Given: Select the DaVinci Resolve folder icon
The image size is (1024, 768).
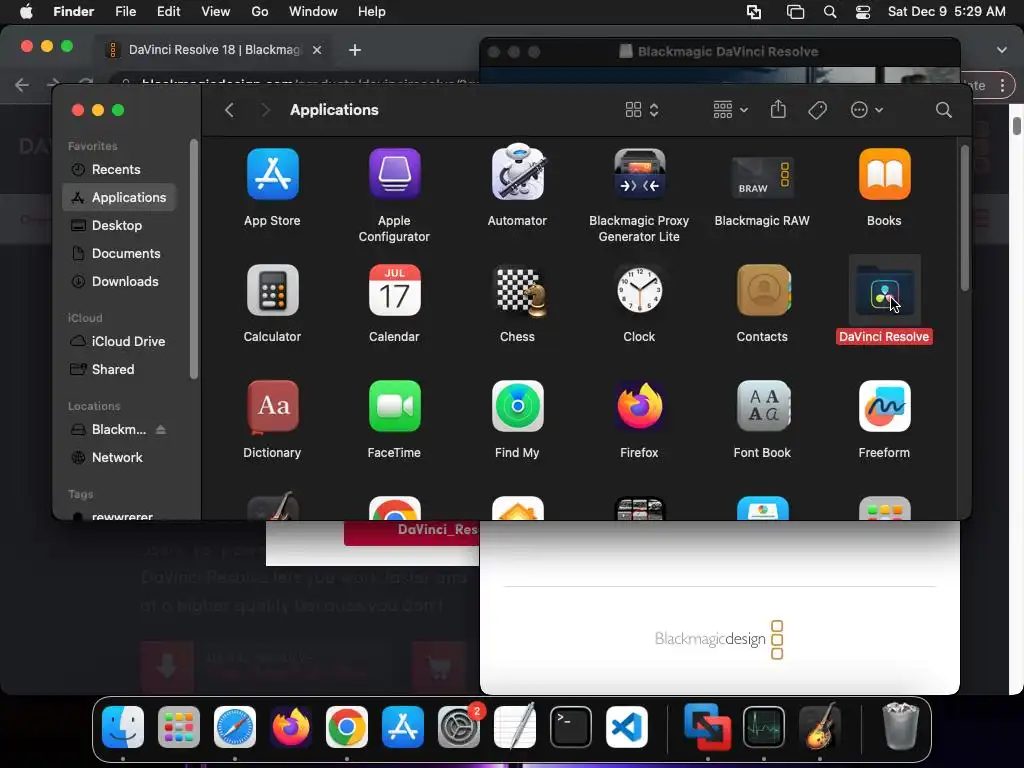Looking at the screenshot, I should click(884, 291).
